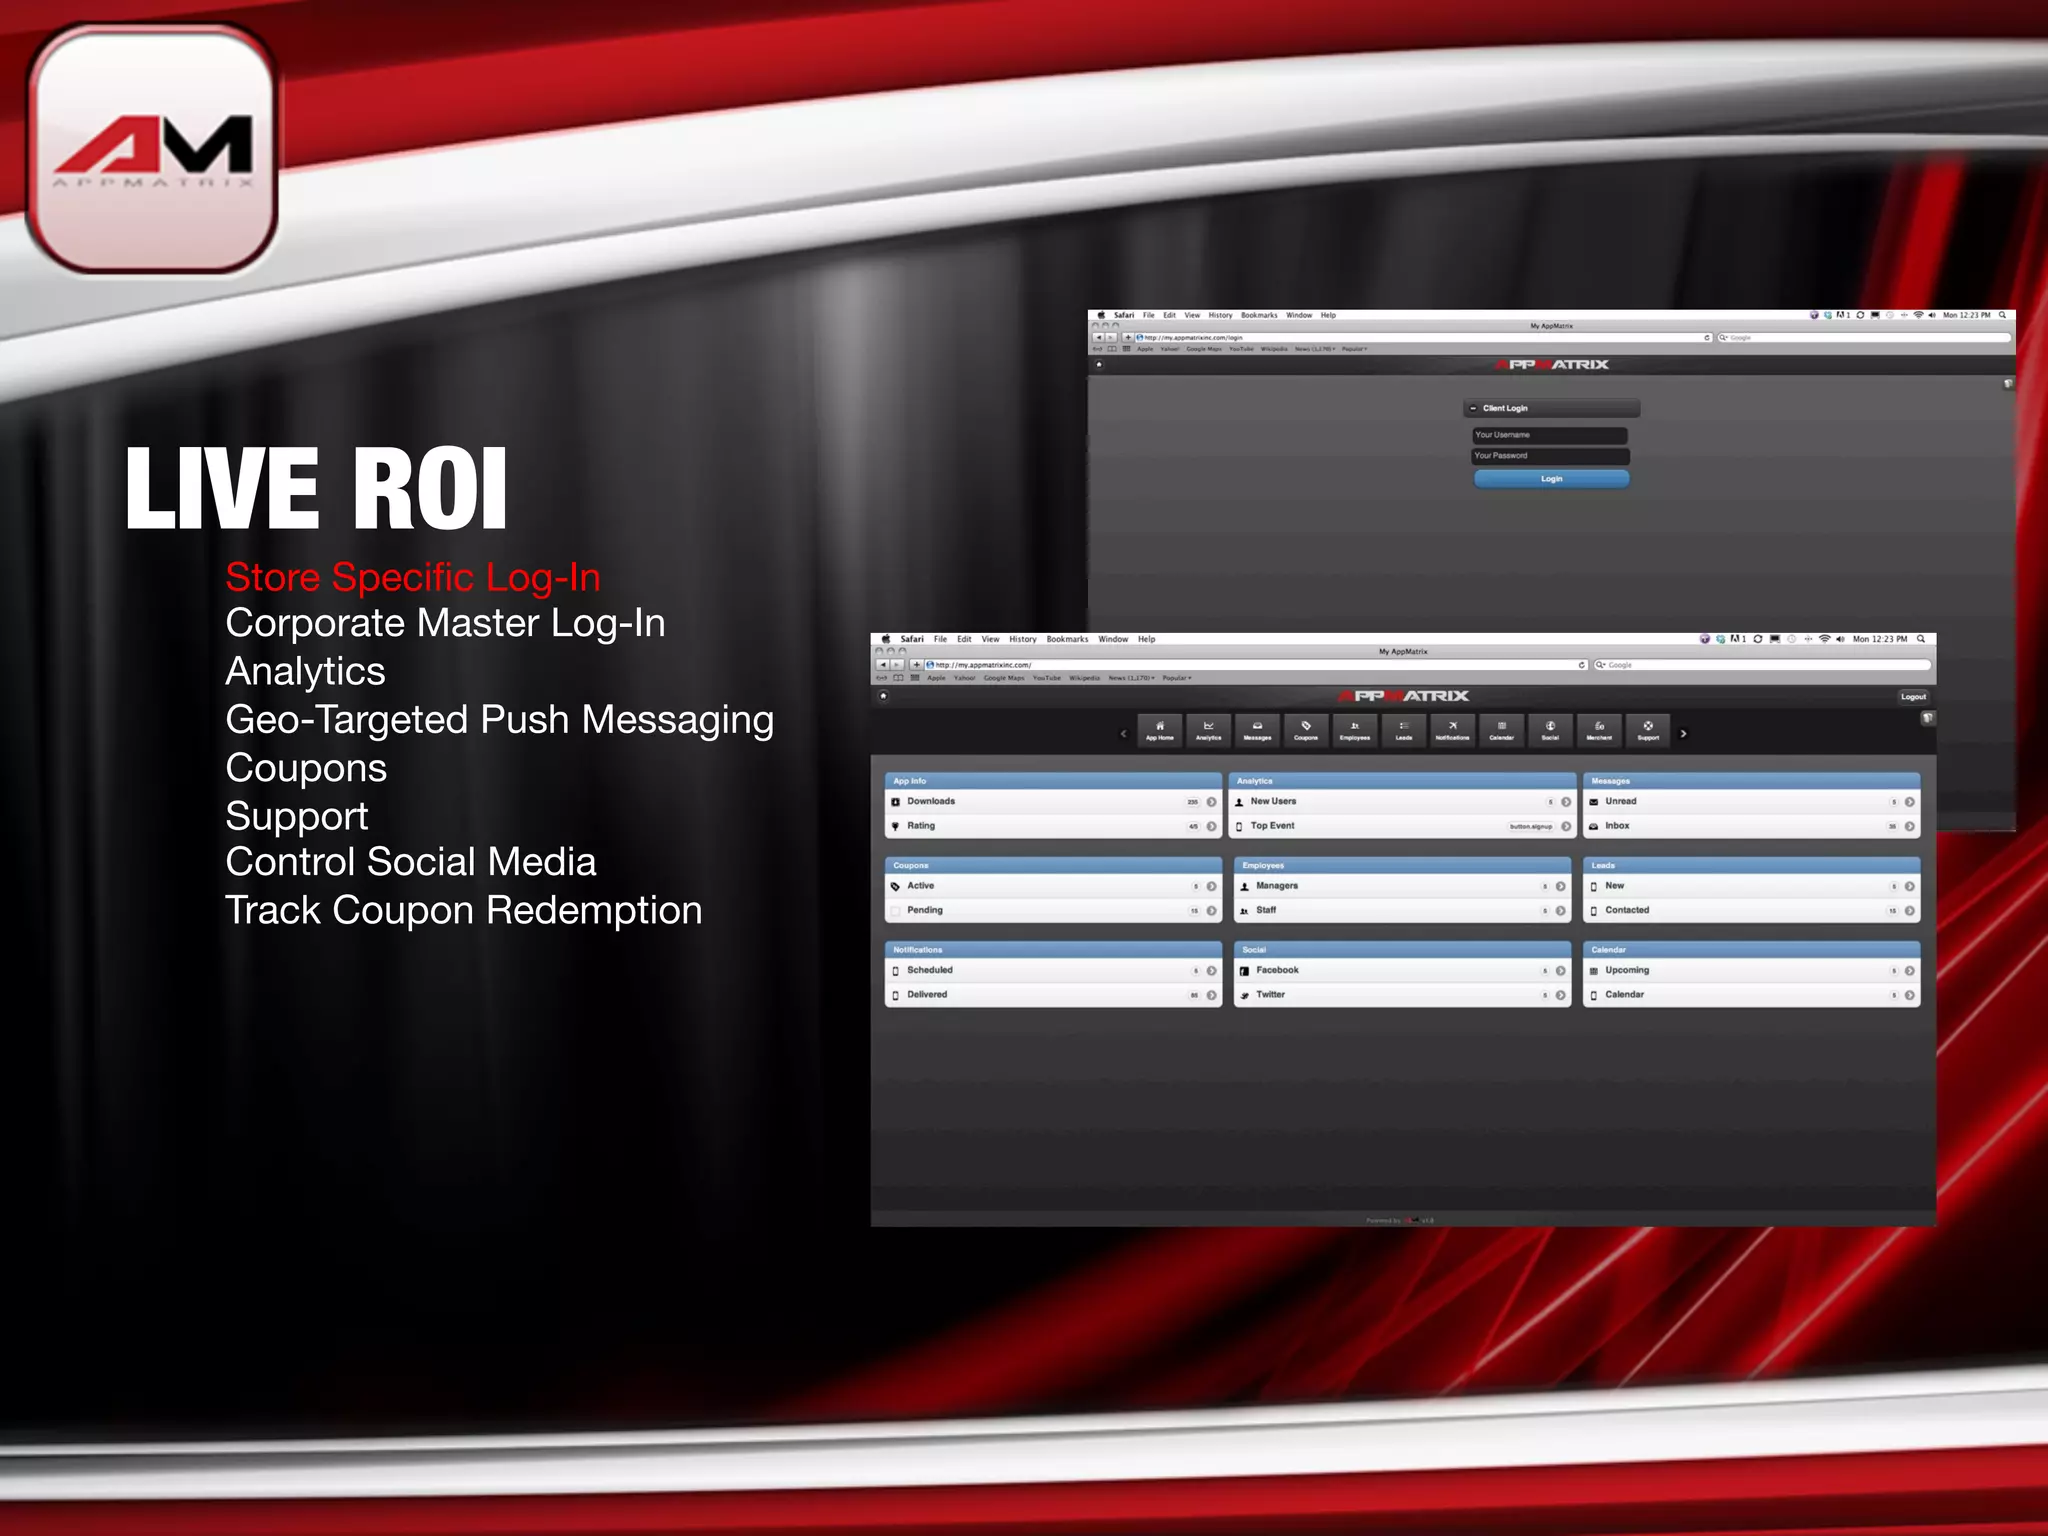Image resolution: width=2048 pixels, height=1536 pixels.
Task: Open Safari menu in login window
Action: tap(1124, 315)
